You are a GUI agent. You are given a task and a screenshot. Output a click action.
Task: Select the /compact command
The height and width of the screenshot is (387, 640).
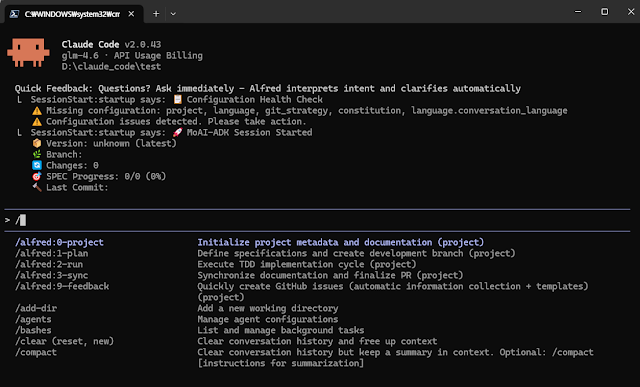[36, 352]
